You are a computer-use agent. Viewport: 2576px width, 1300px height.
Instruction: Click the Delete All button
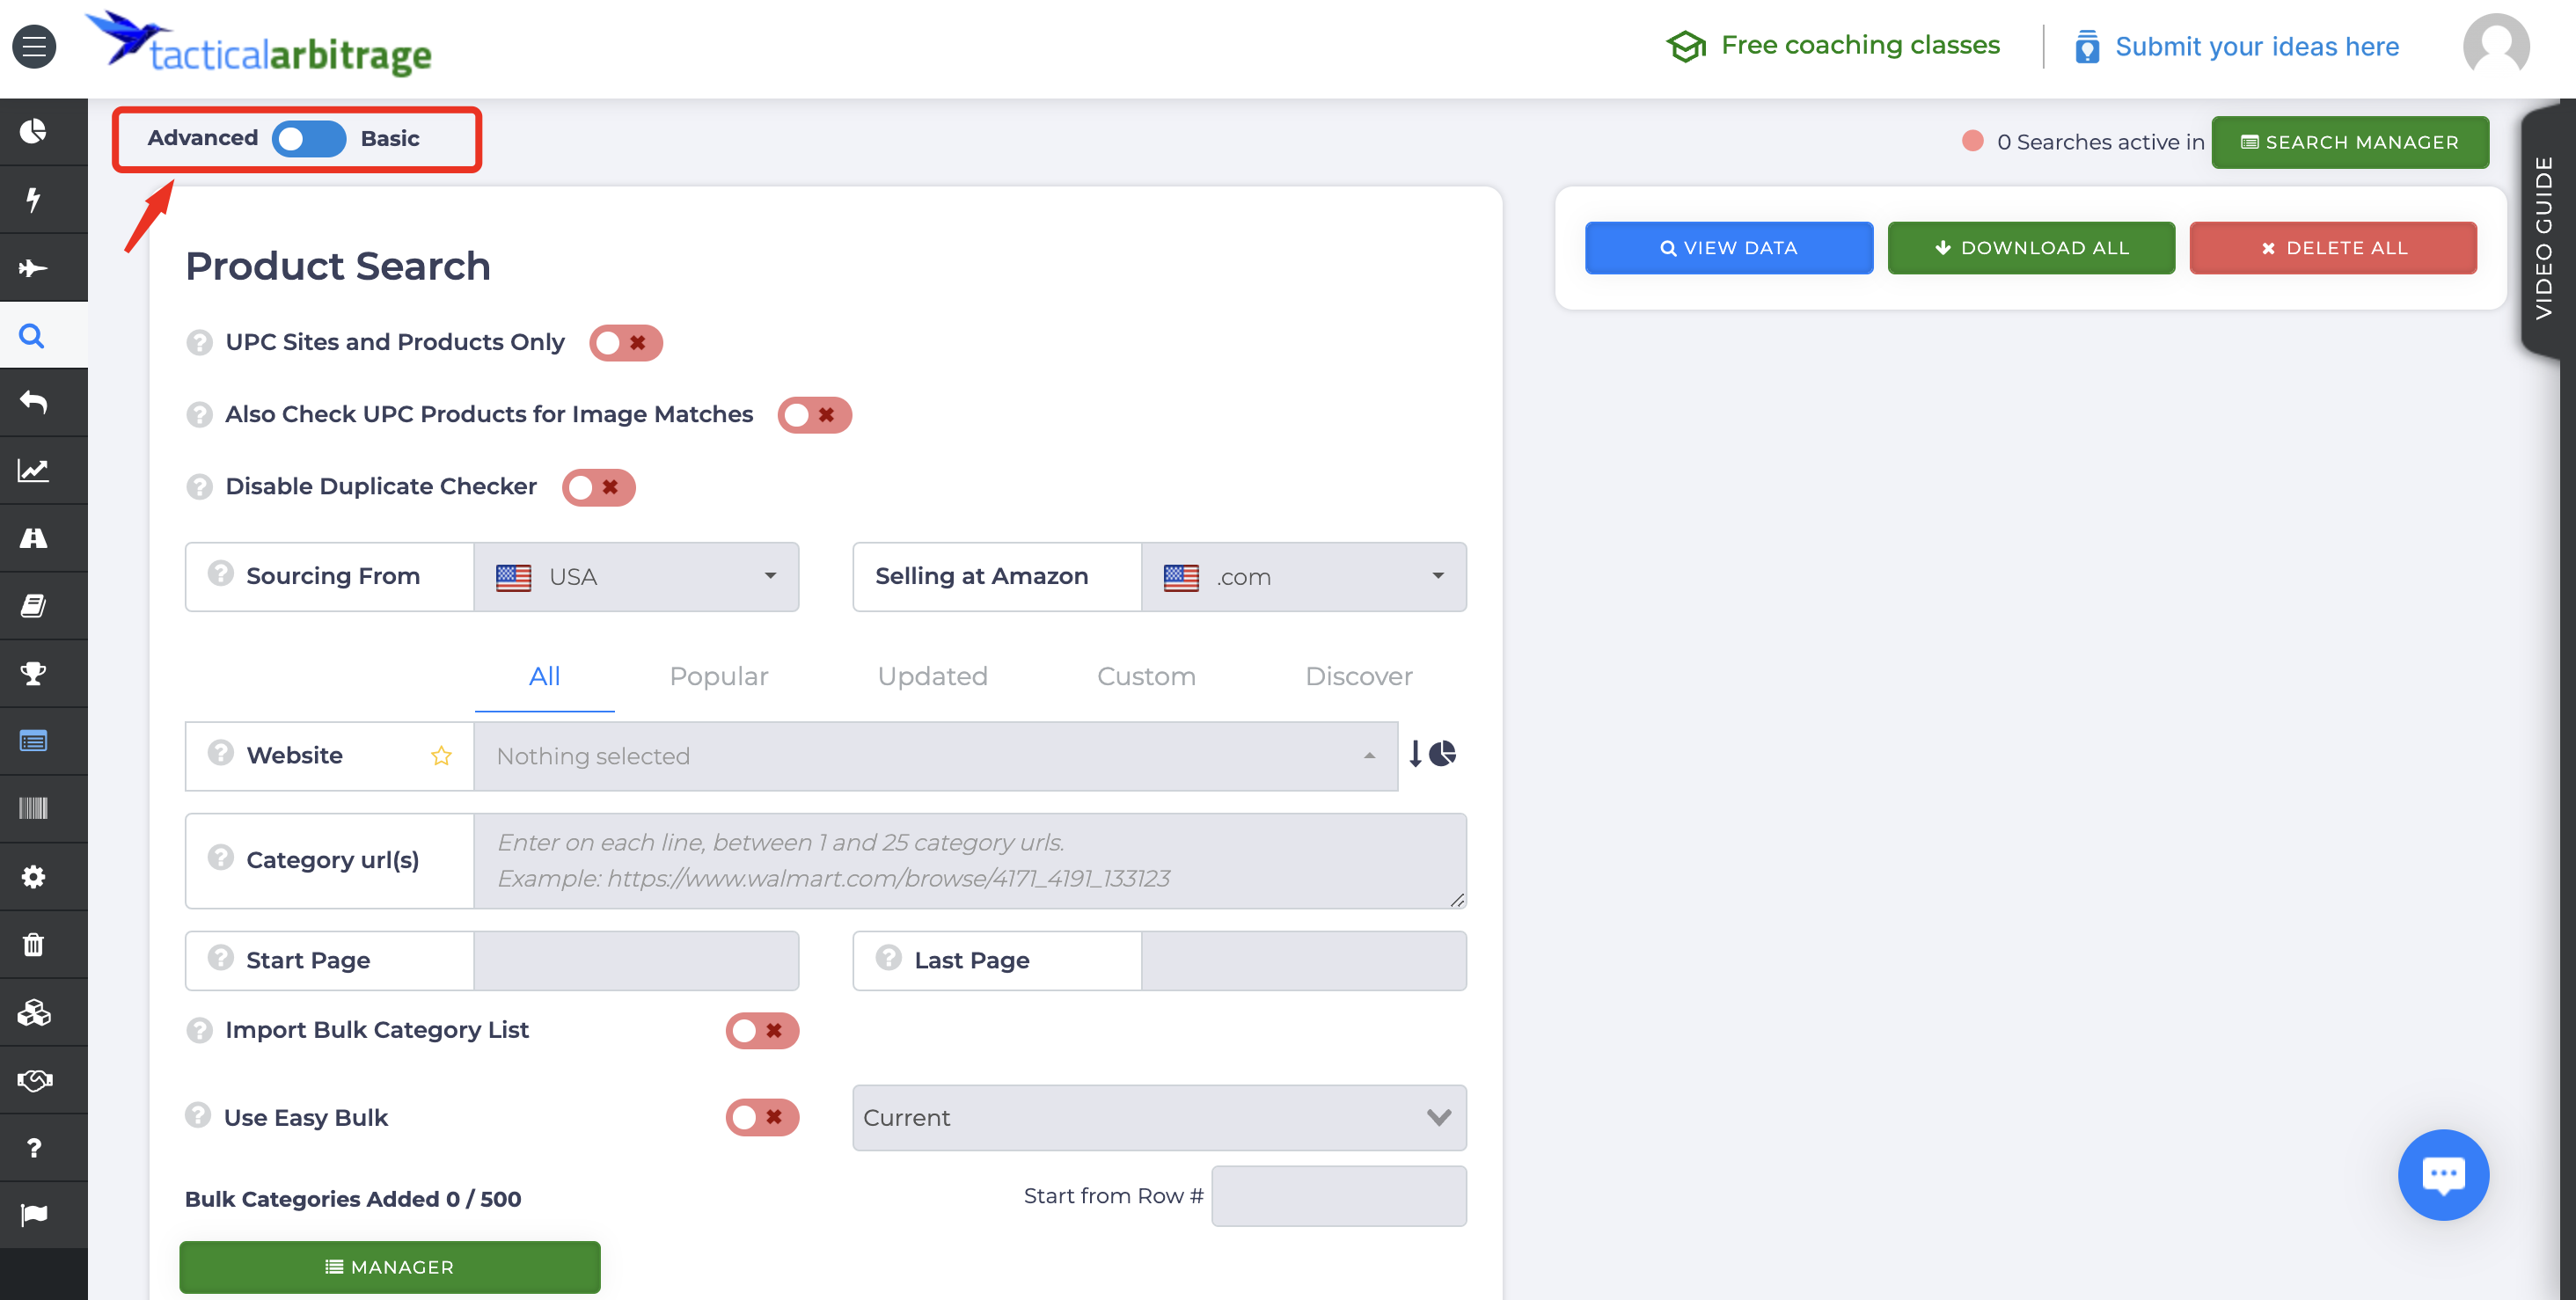click(x=2333, y=248)
